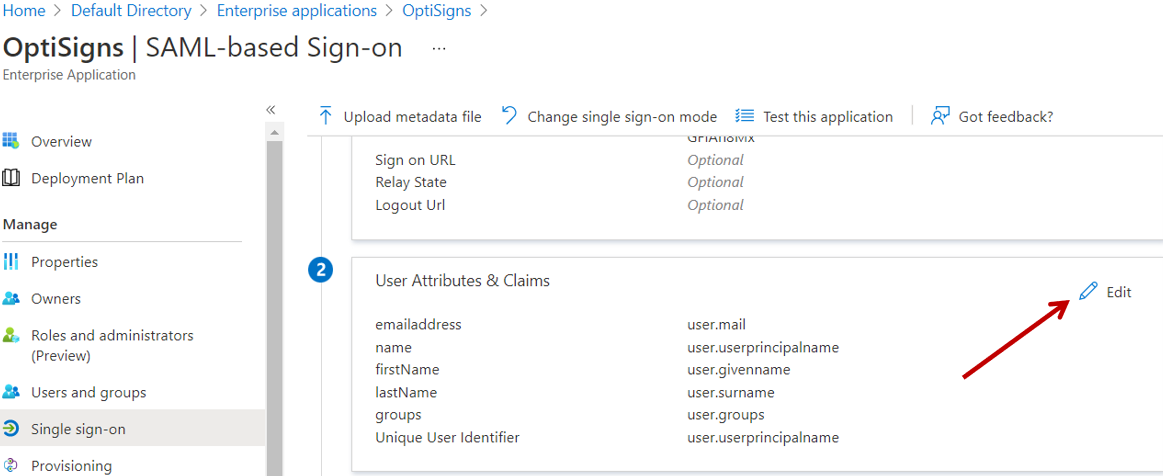Click sidebar scrollbar up arrow

[x=274, y=133]
